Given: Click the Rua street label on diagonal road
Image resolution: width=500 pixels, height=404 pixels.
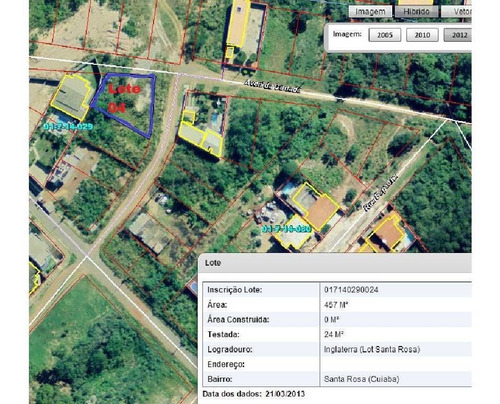Looking at the screenshot, I should [x=381, y=193].
